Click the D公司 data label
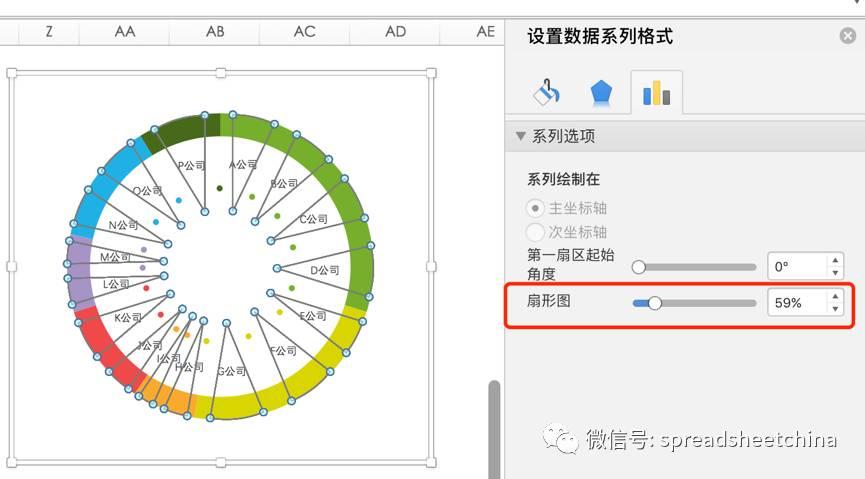The width and height of the screenshot is (865, 479). 324,270
